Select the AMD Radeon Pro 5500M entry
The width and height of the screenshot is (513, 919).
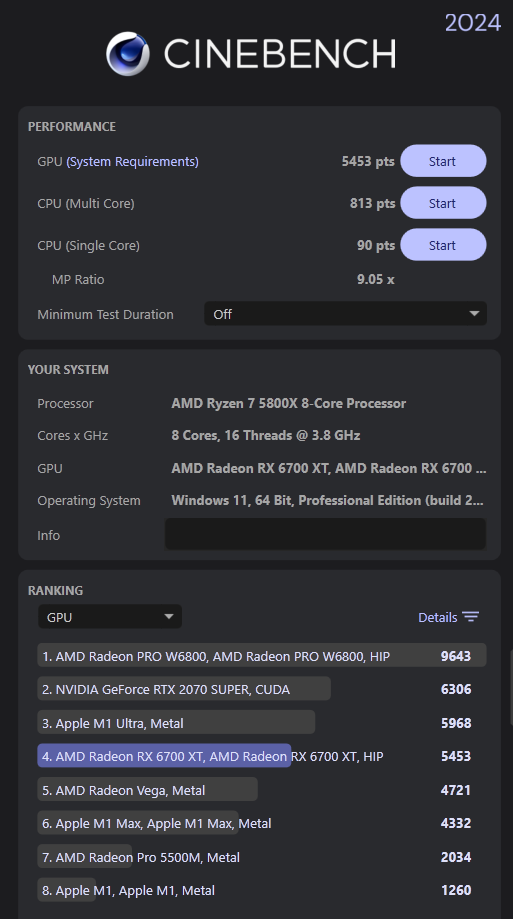[x=262, y=857]
